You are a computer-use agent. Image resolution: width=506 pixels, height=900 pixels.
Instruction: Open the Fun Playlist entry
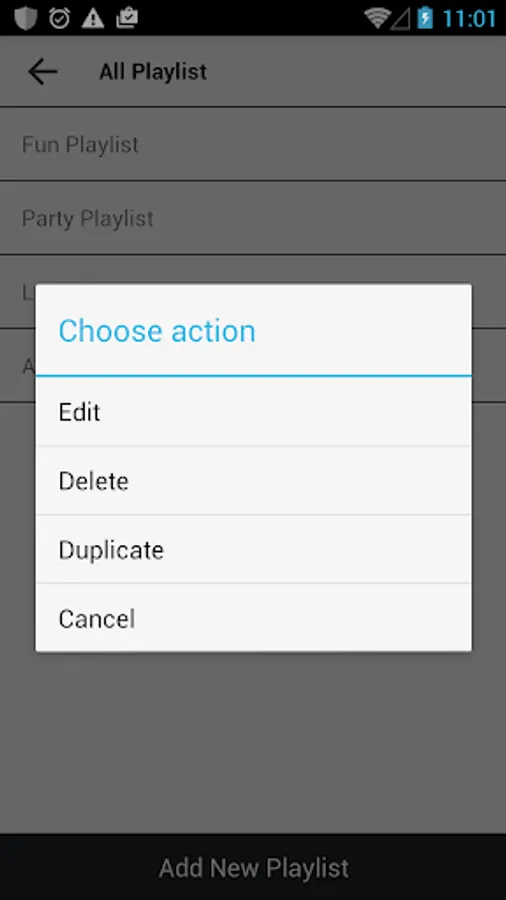(x=253, y=144)
